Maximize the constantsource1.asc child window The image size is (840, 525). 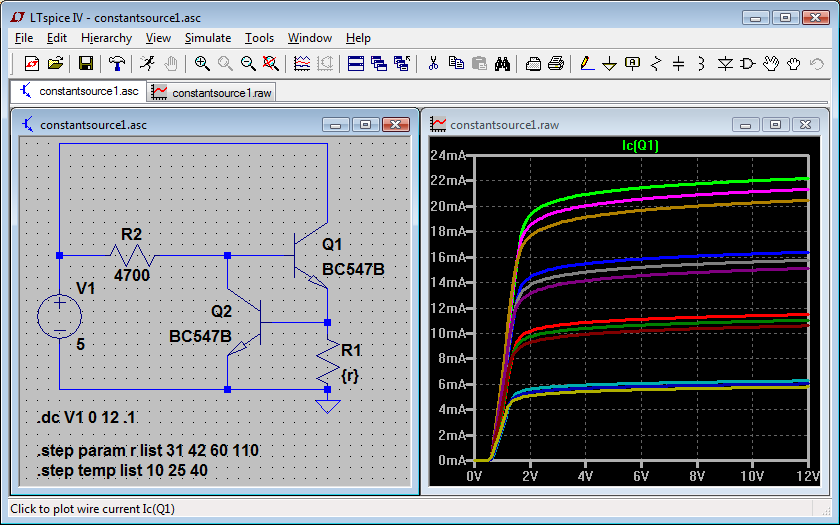pos(365,124)
